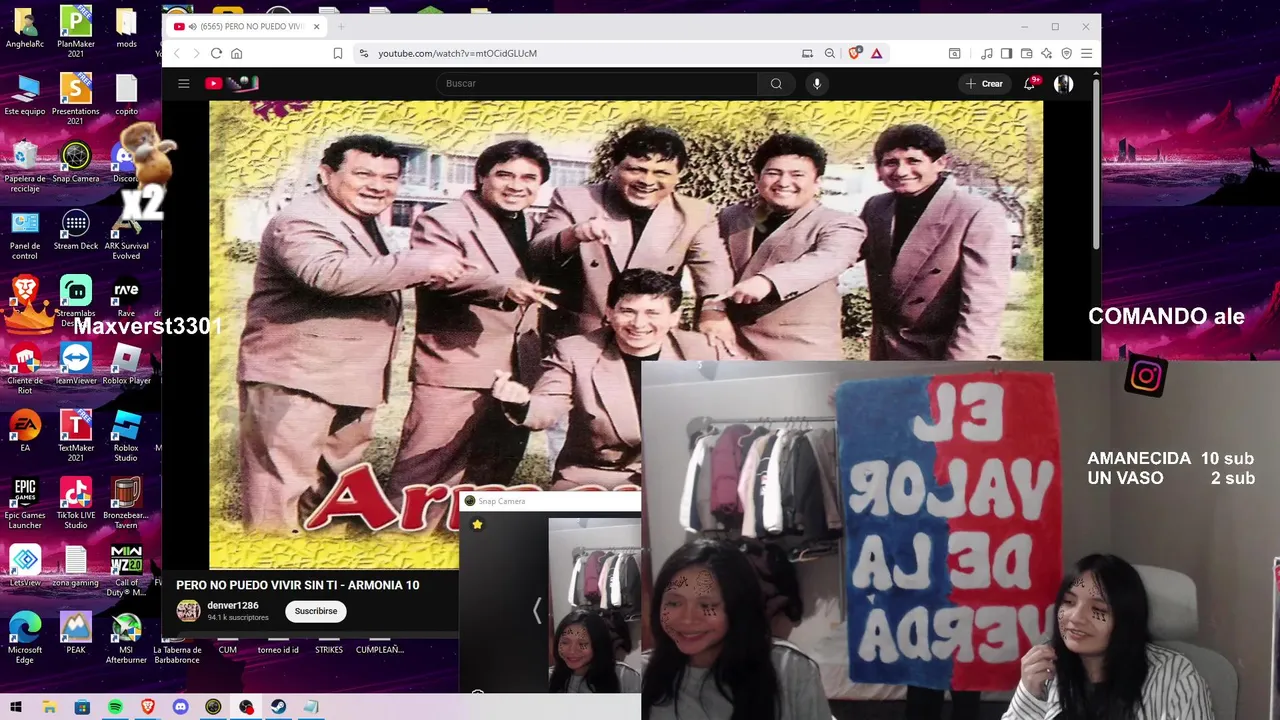Open the Crear (create) button
Image resolution: width=1280 pixels, height=720 pixels.
(x=984, y=84)
